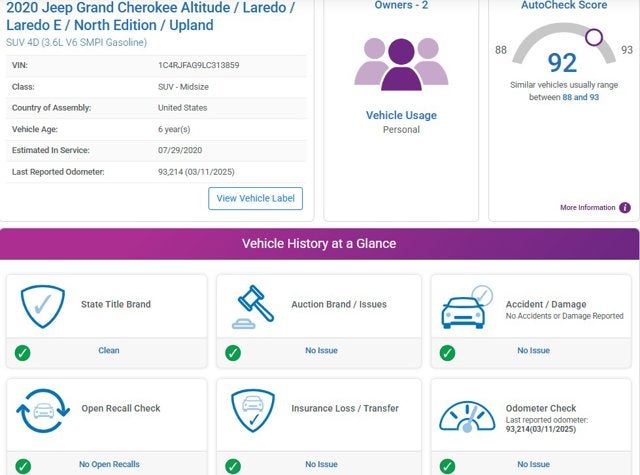Click the Odometer Check label
Screen dimensions: 640x475
pyautogui.click(x=541, y=408)
